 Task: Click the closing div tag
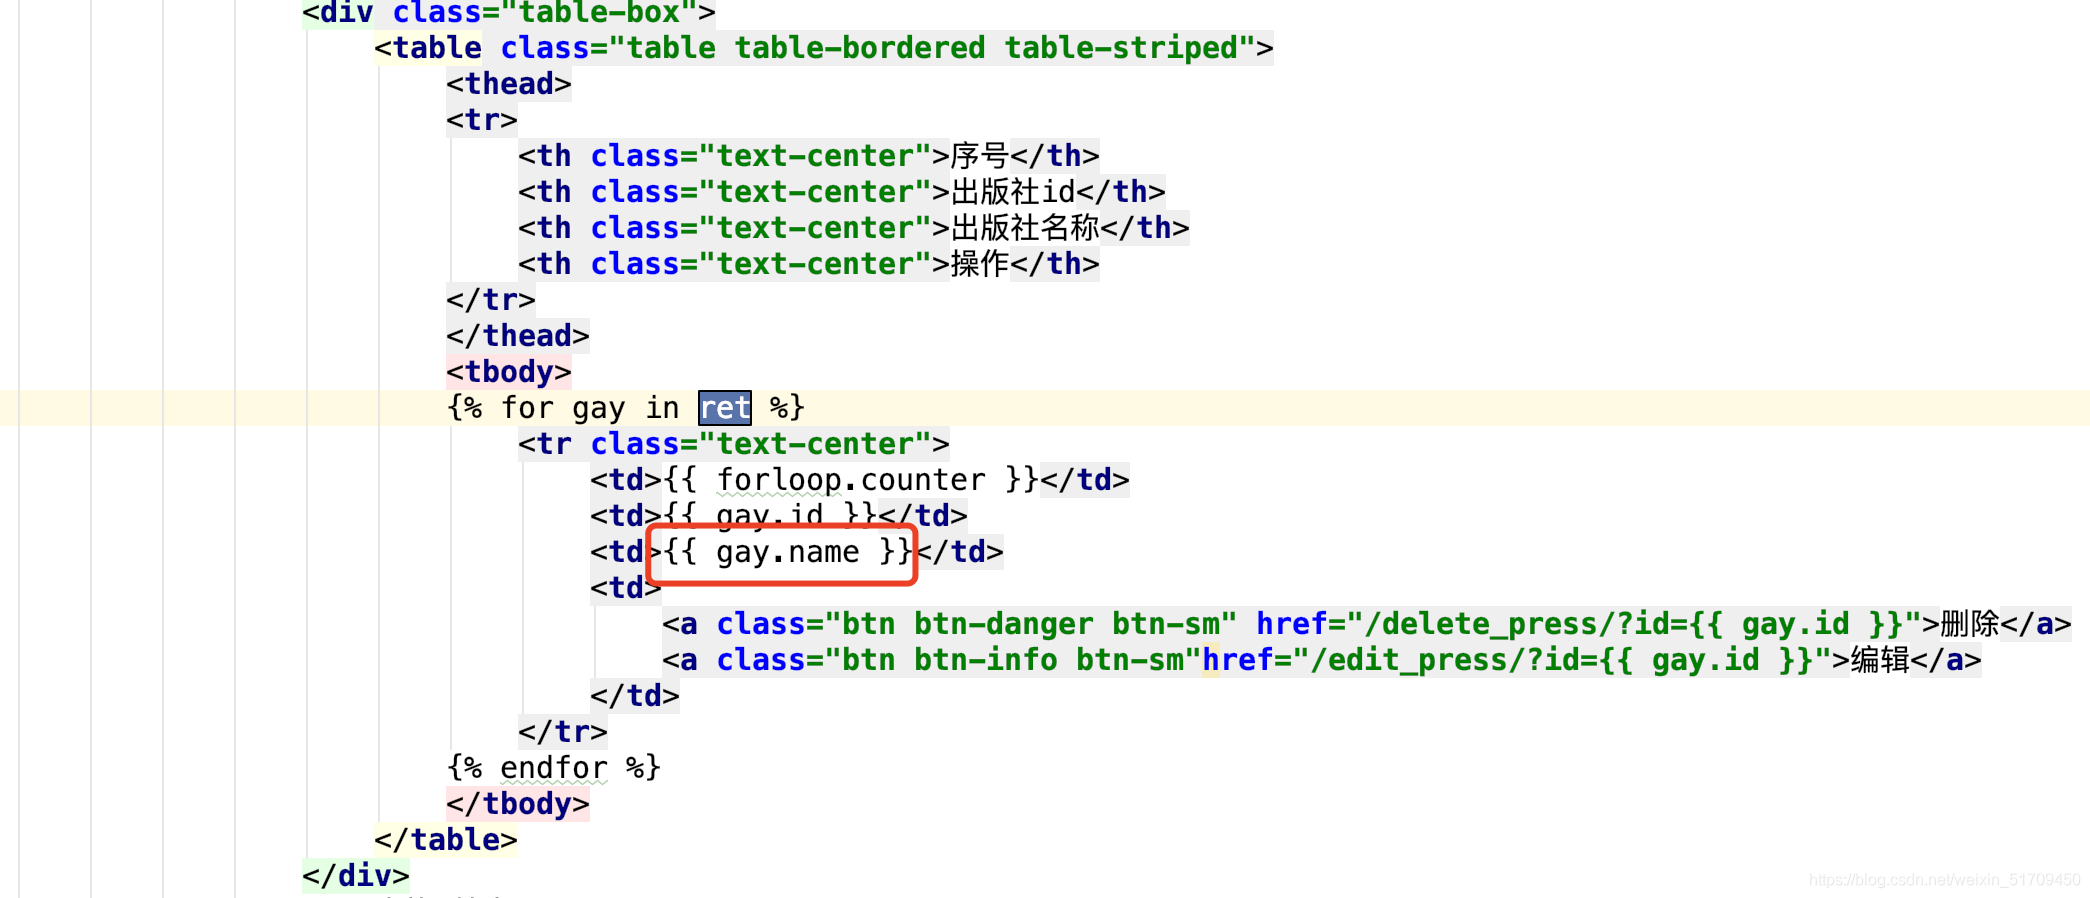pos(356,876)
